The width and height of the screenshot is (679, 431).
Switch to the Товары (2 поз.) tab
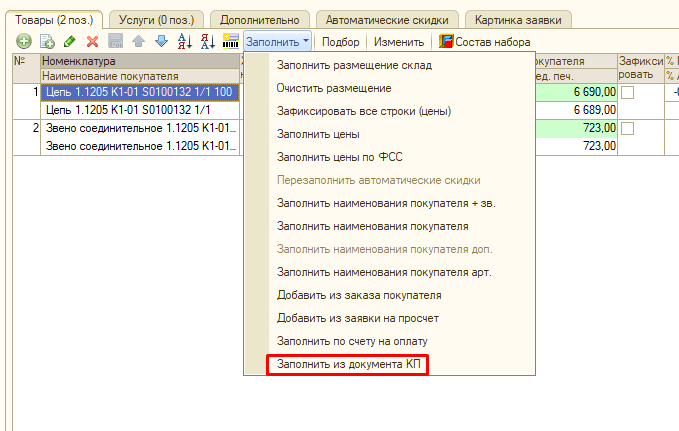tap(54, 20)
